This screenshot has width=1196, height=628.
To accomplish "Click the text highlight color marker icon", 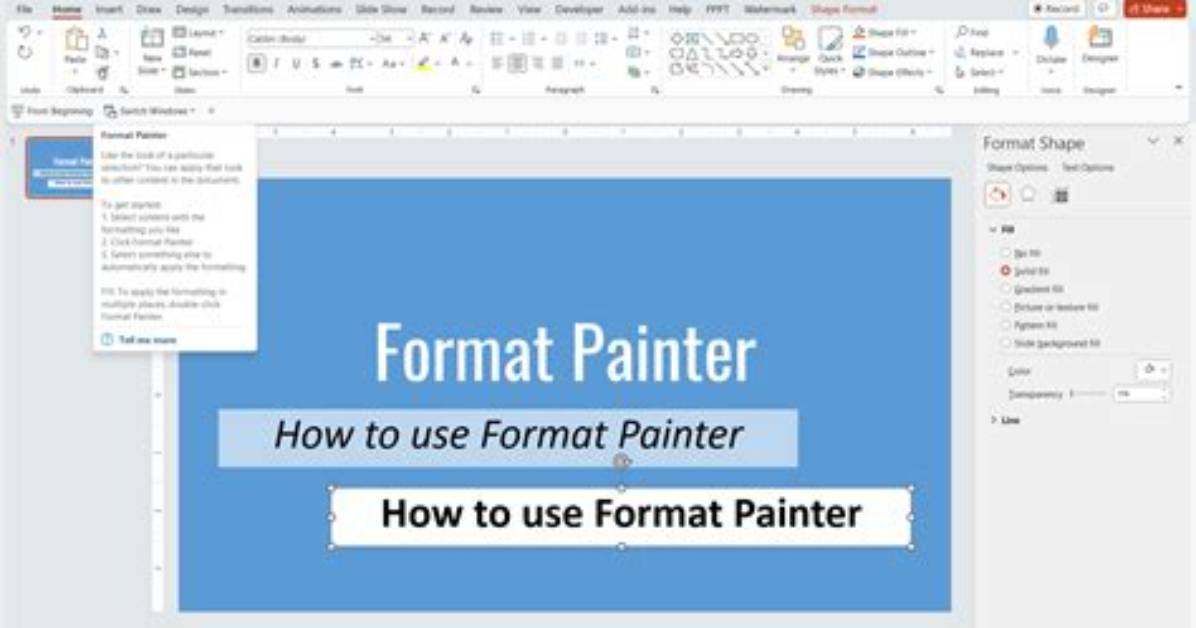I will pyautogui.click(x=423, y=64).
